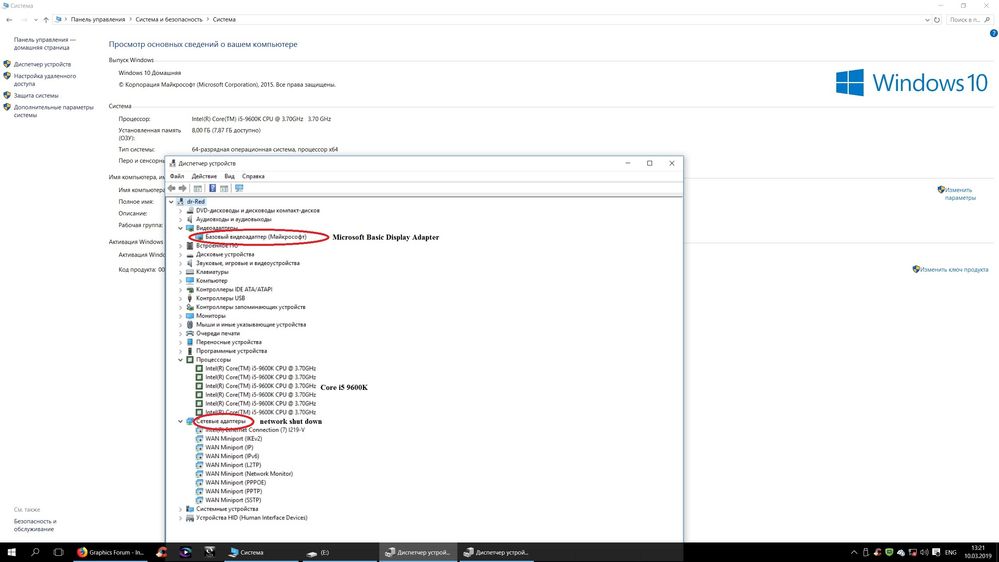Click the DVD drives category icon
999x562 pixels.
[x=190, y=210]
